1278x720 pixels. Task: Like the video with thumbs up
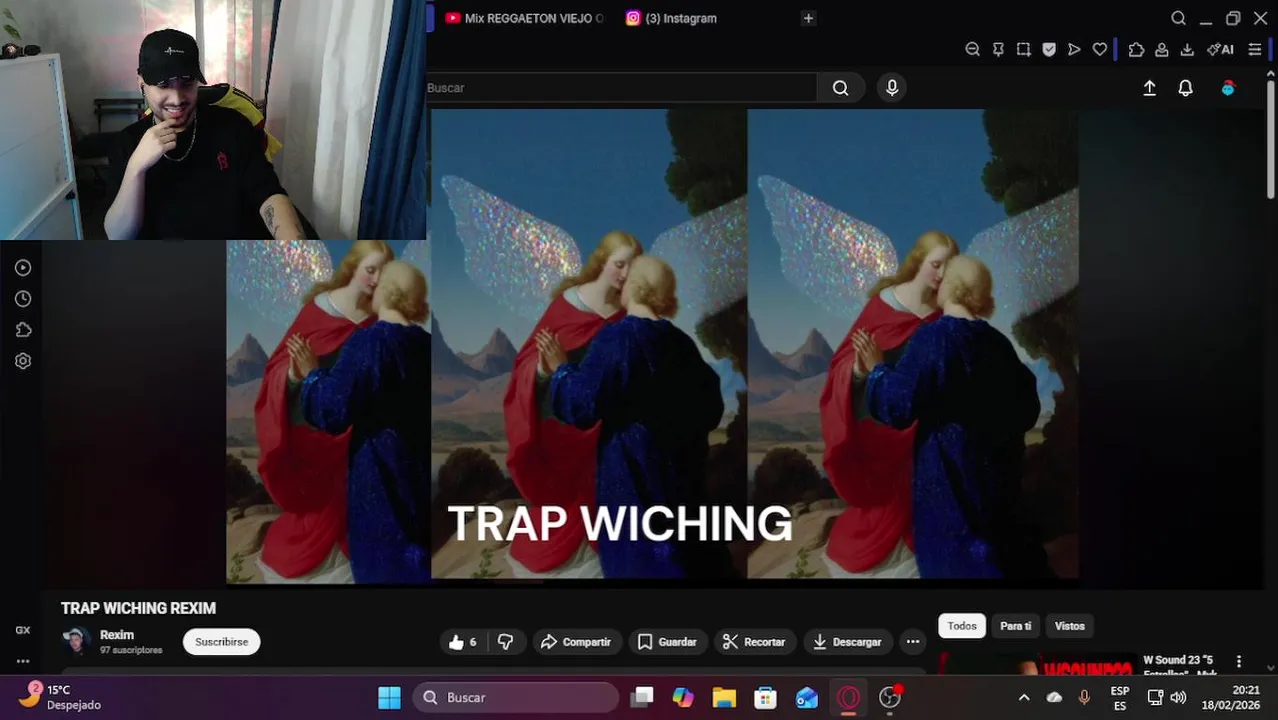pyautogui.click(x=462, y=642)
